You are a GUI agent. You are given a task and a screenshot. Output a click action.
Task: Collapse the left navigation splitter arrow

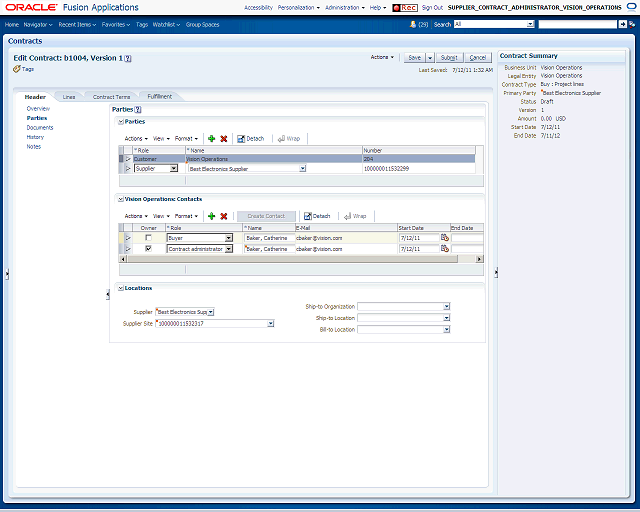point(108,294)
